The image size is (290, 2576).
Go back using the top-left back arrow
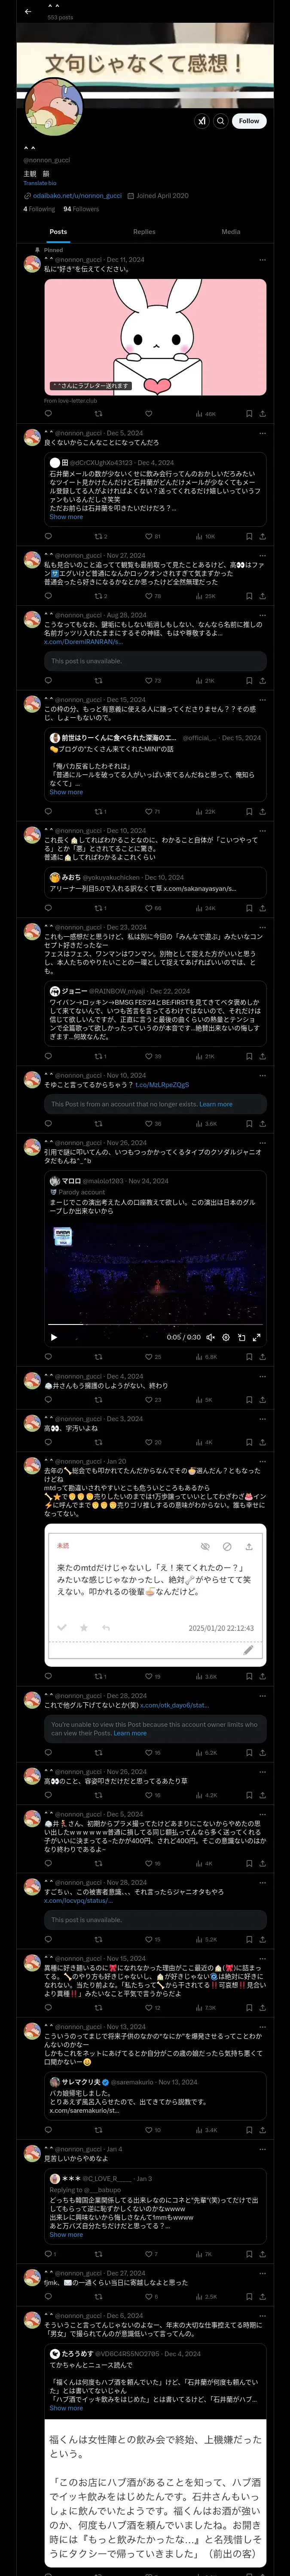[28, 12]
